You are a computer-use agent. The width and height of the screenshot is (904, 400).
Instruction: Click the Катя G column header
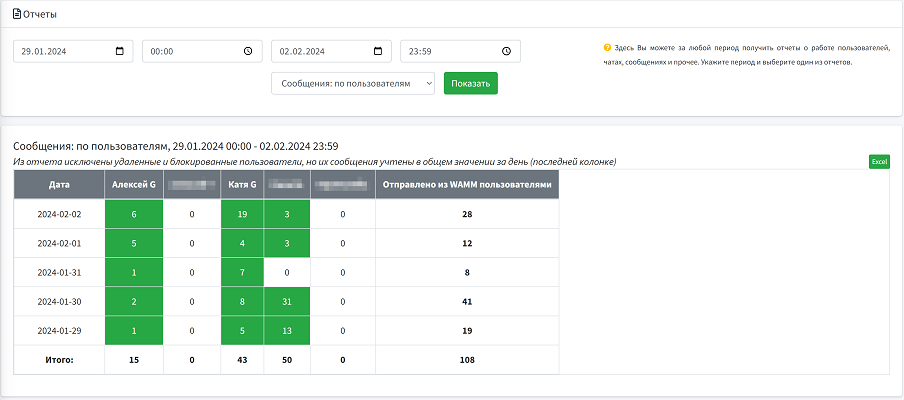tap(242, 185)
